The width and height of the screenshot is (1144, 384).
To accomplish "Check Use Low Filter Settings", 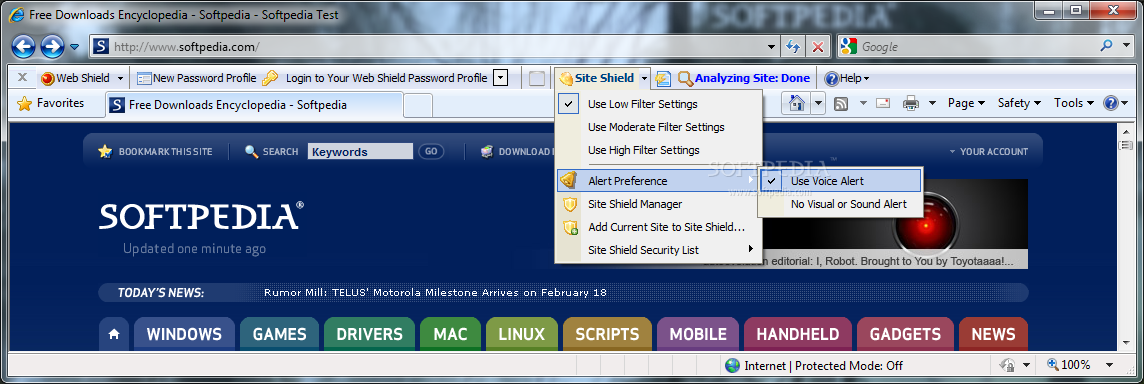I will 659,104.
